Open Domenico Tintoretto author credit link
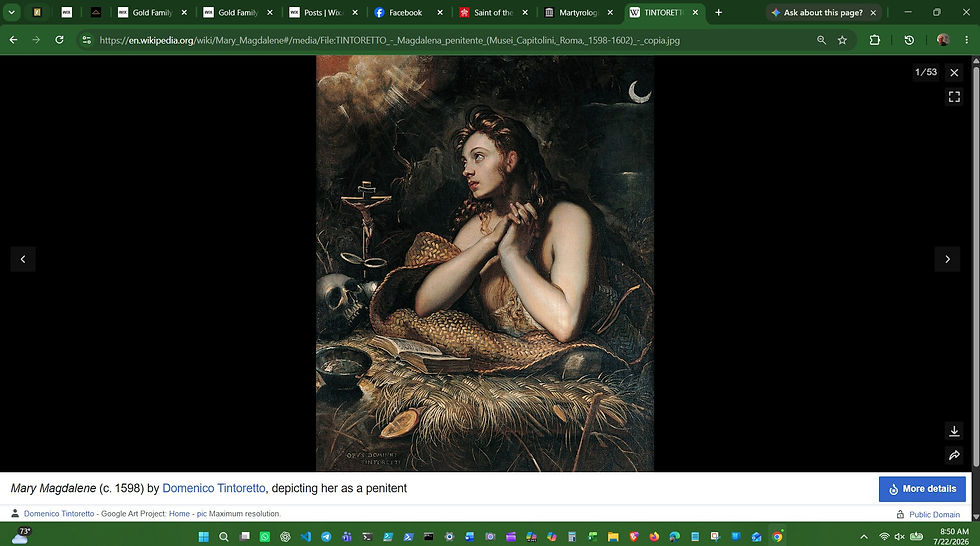The image size is (980, 546). 59,514
